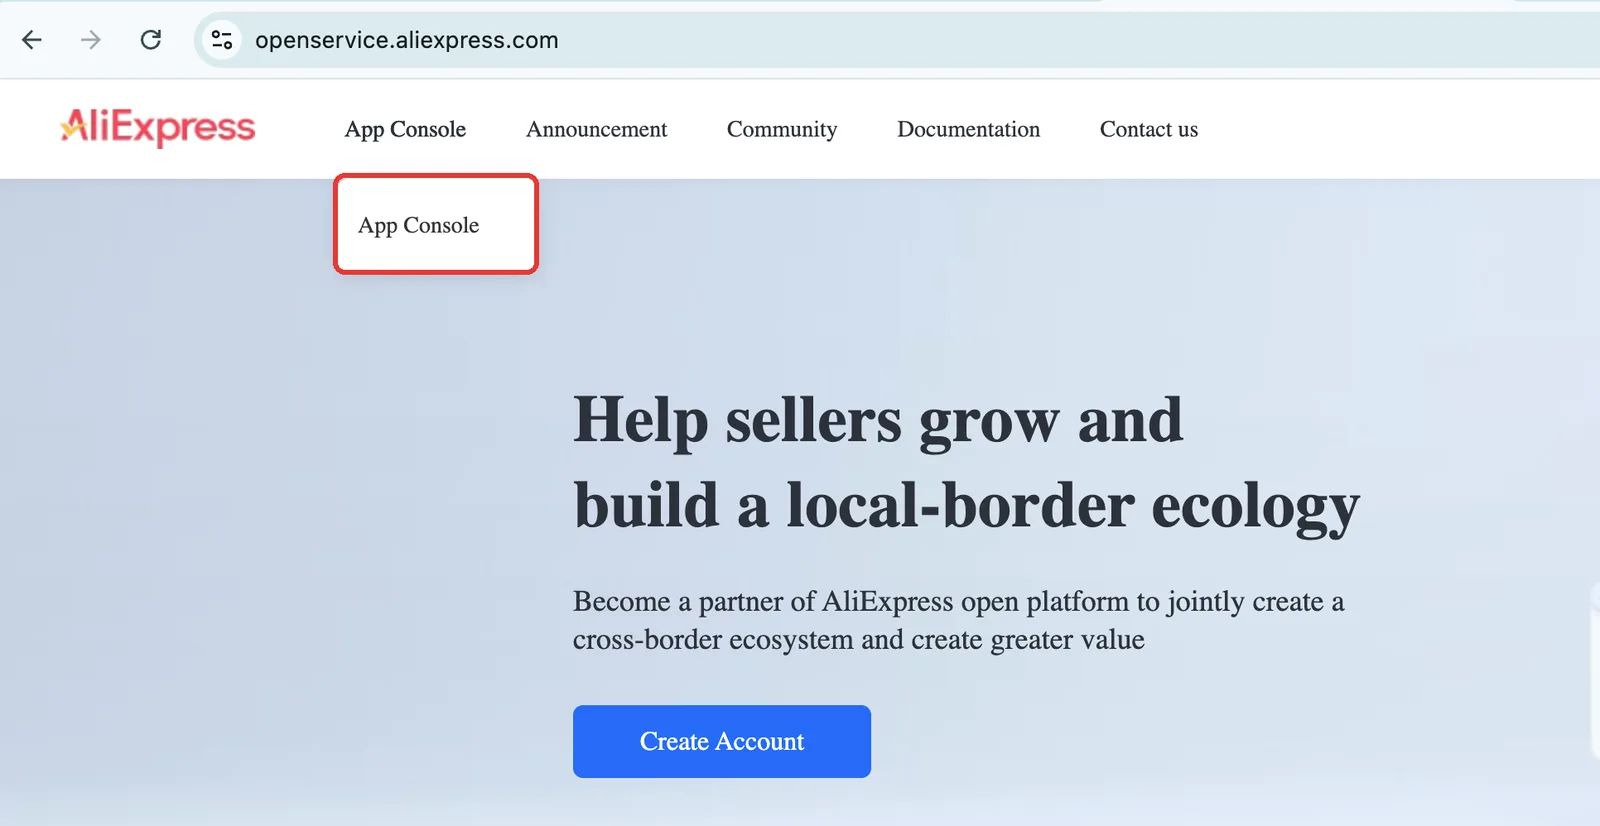Open the Announcement navigation item
Image resolution: width=1600 pixels, height=826 pixels.
[x=597, y=129]
